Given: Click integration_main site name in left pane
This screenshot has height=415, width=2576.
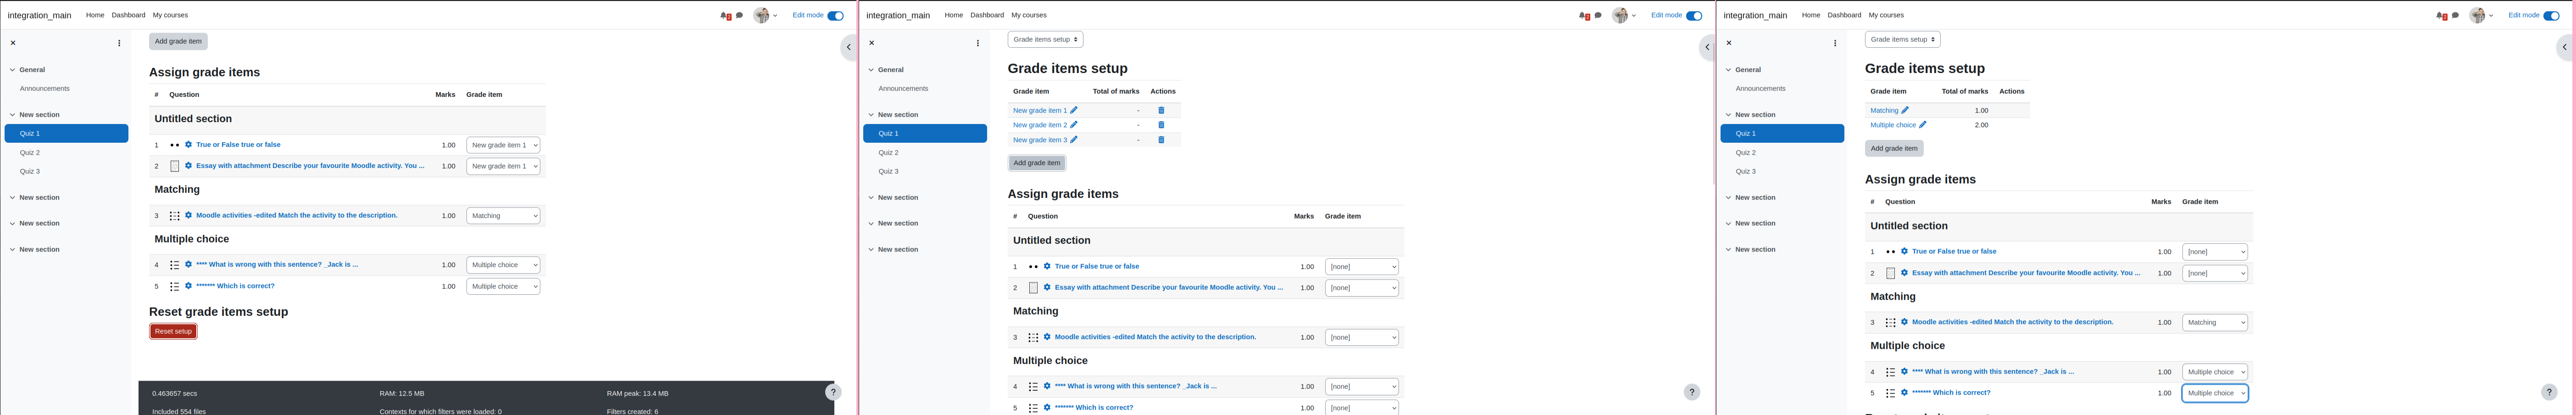Looking at the screenshot, I should tap(39, 15).
